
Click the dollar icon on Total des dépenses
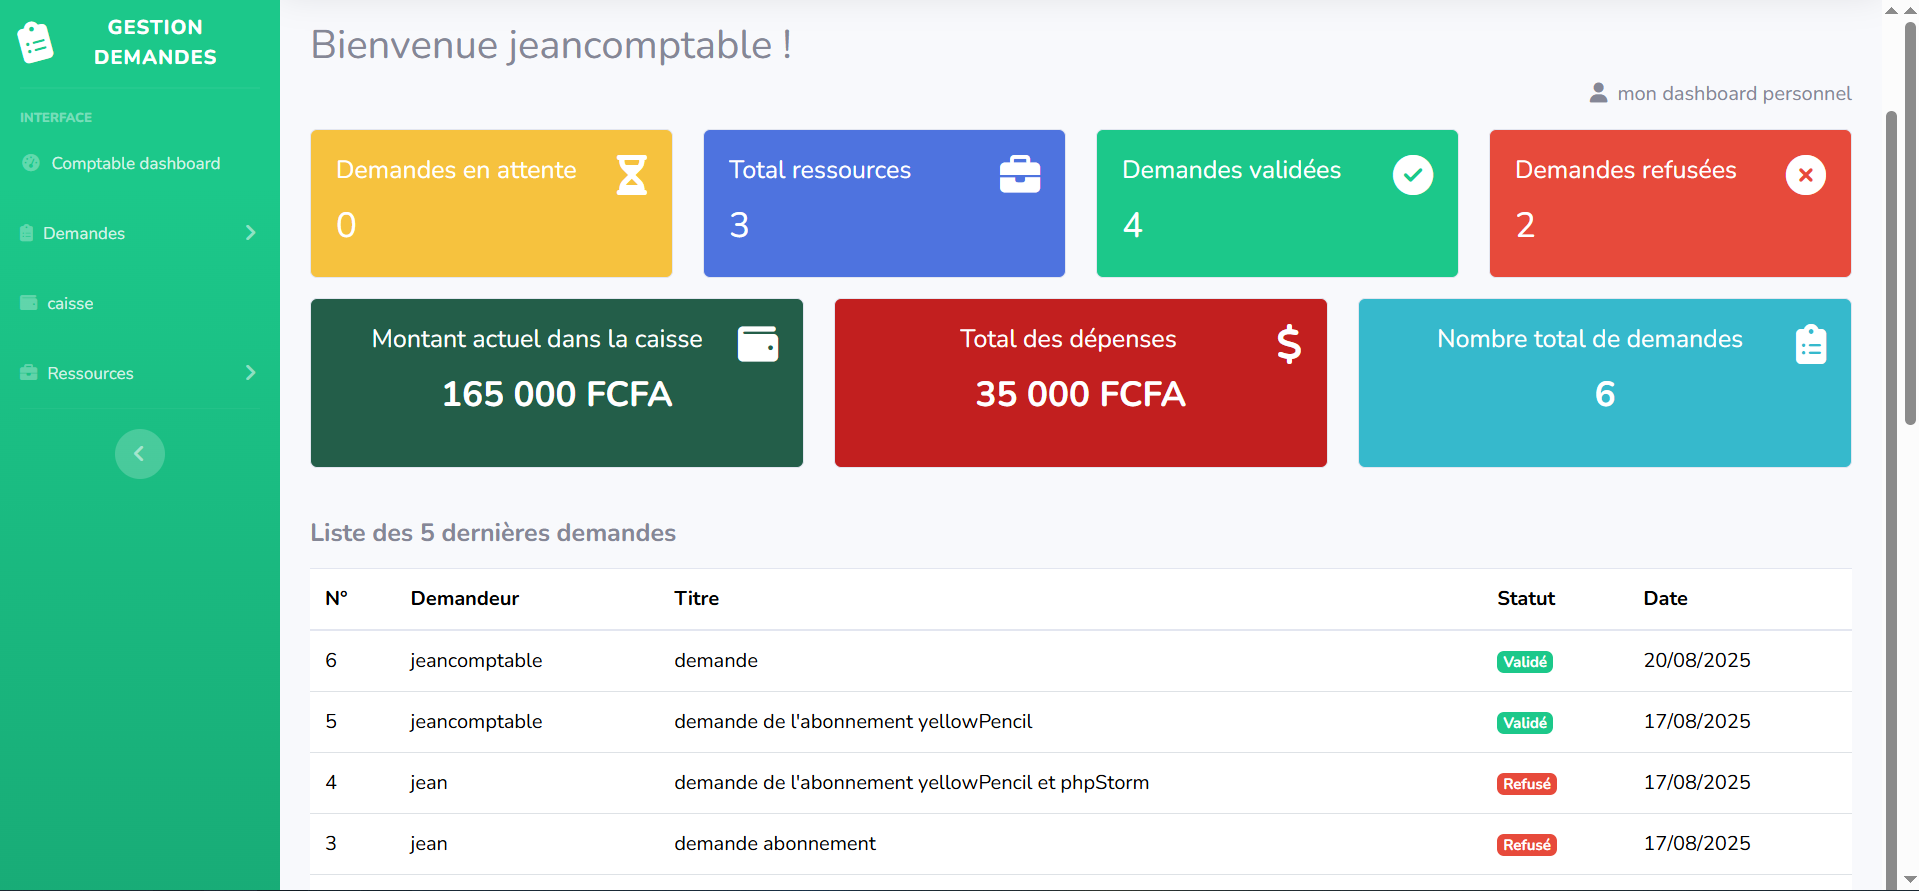pyautogui.click(x=1289, y=344)
